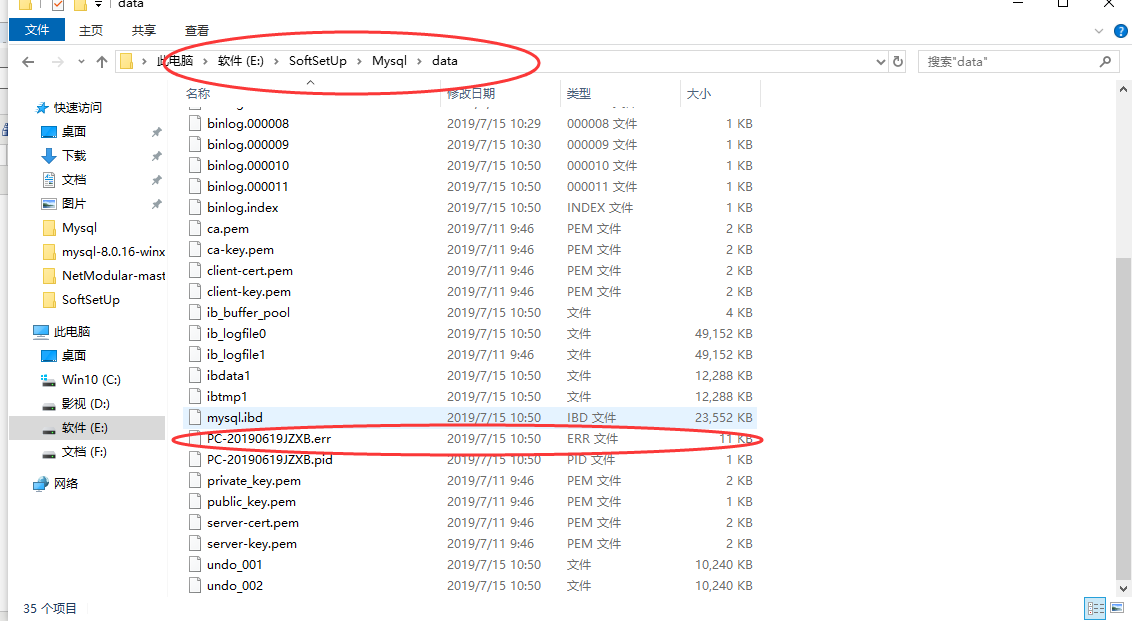Select 软件 (E:) in address path
1132x621 pixels.
click(240, 61)
